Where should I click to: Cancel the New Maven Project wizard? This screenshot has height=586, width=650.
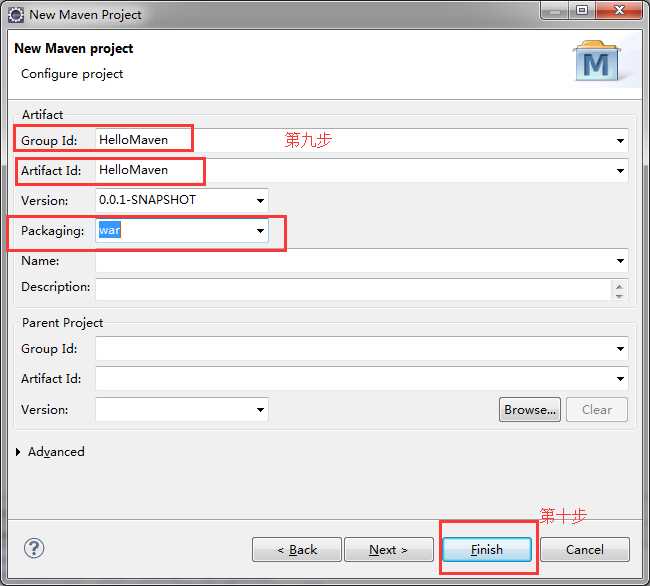[x=585, y=550]
